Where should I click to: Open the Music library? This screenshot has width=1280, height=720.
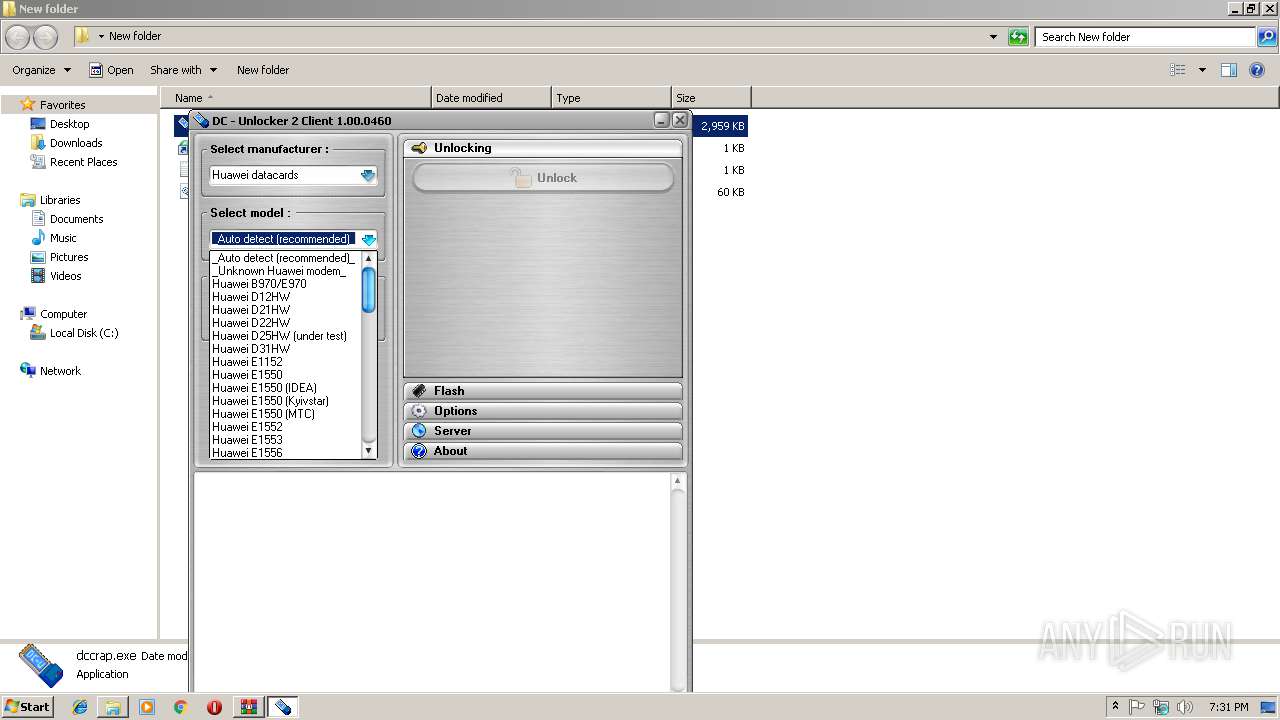coord(63,238)
